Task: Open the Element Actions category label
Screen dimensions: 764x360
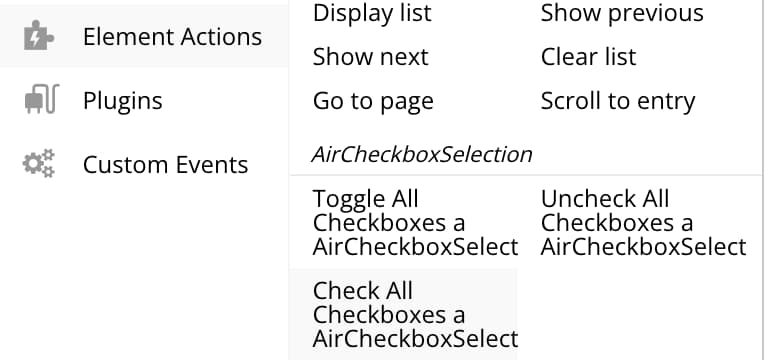Action: [x=172, y=37]
